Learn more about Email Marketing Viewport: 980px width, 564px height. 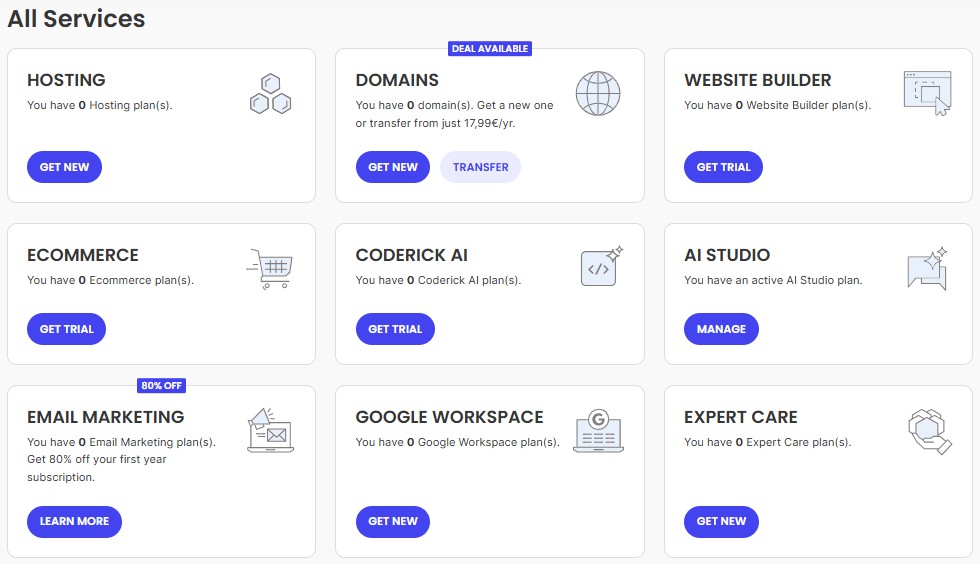point(74,521)
